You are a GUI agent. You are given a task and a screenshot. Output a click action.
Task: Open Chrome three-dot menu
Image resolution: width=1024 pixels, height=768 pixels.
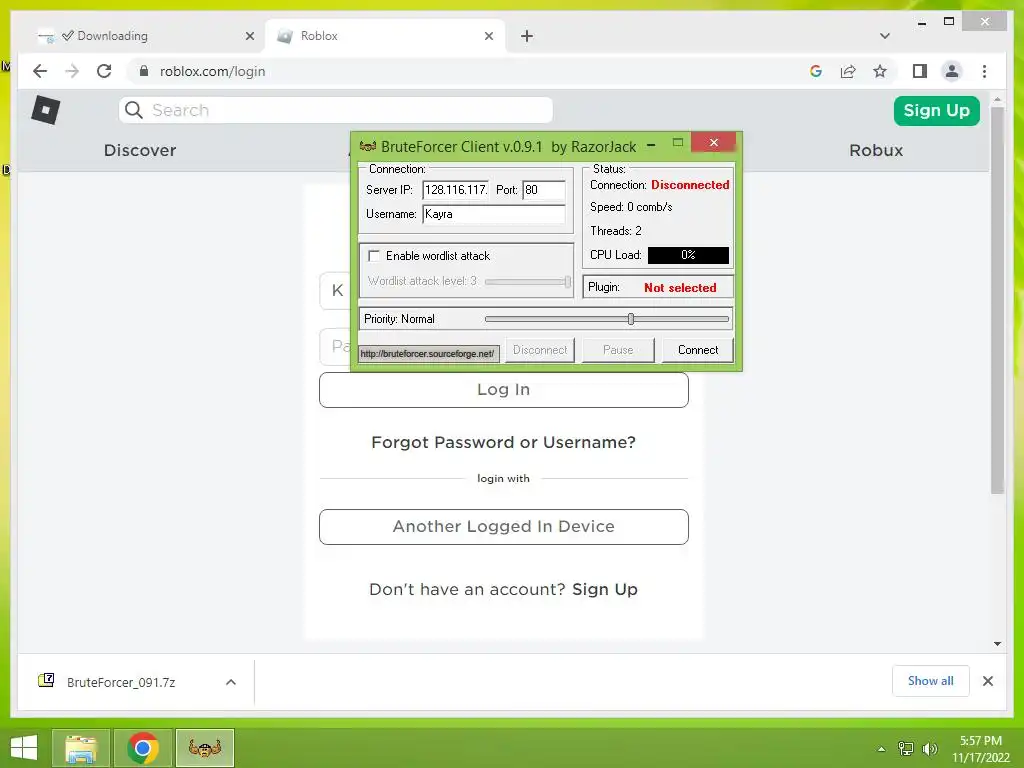point(984,71)
